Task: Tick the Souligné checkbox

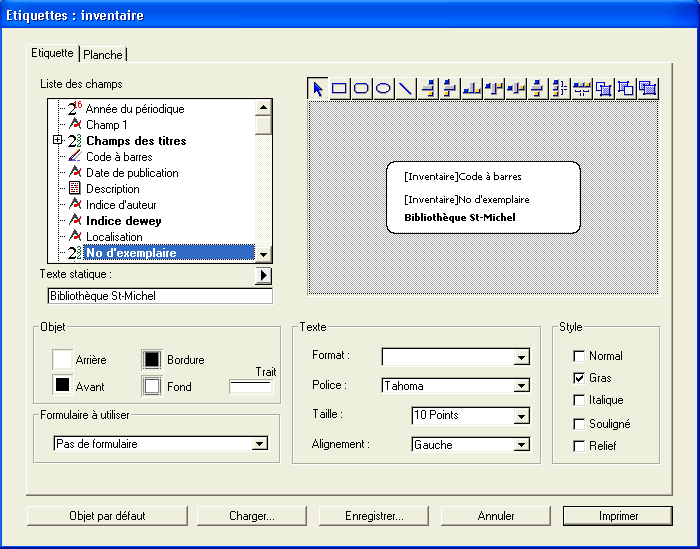Action: tap(579, 423)
